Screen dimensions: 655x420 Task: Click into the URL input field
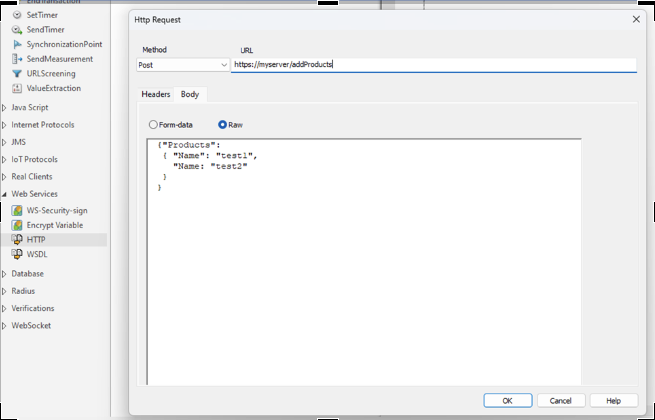pos(432,65)
